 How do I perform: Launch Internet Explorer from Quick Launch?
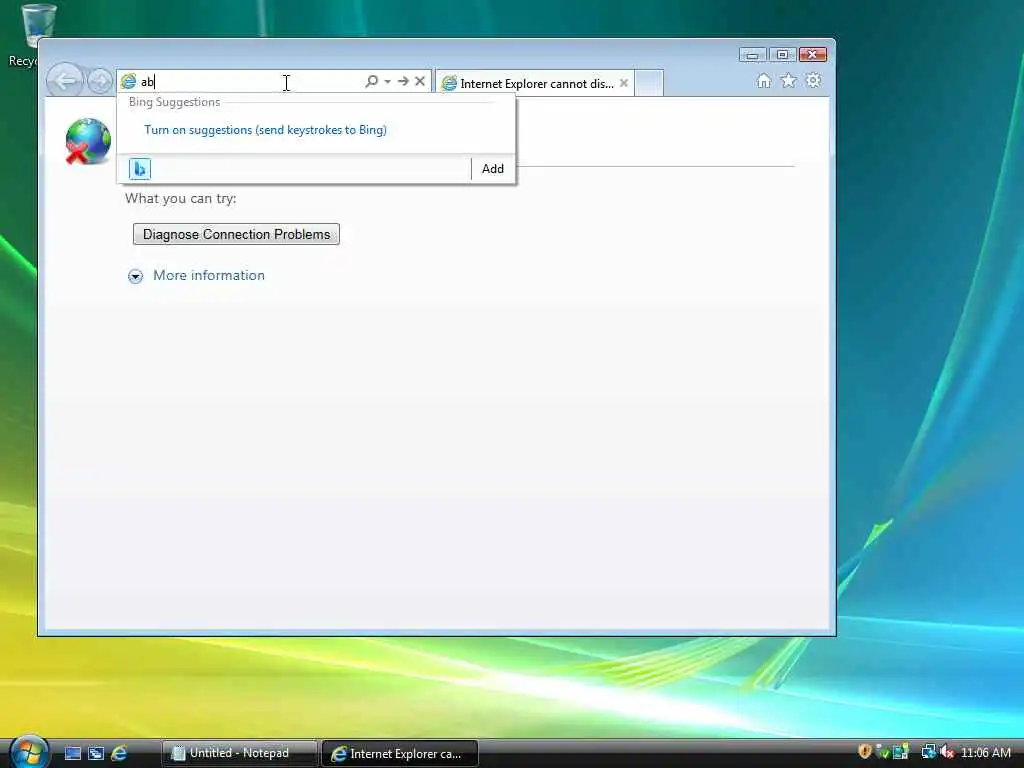119,753
